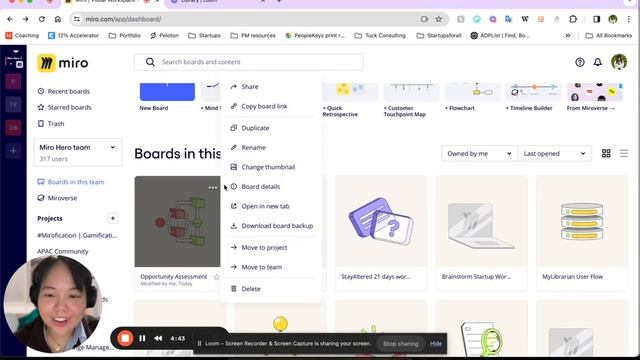The image size is (640, 360).
Task: Open the #Mirofication project
Action: coord(77,235)
